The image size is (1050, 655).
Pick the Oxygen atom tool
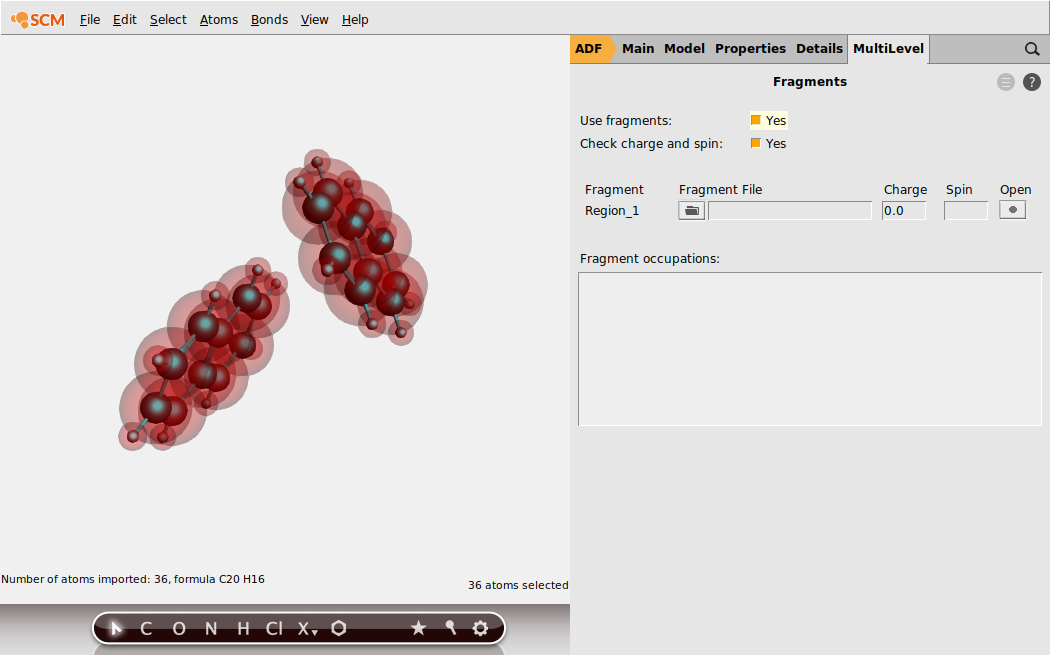[x=179, y=628]
